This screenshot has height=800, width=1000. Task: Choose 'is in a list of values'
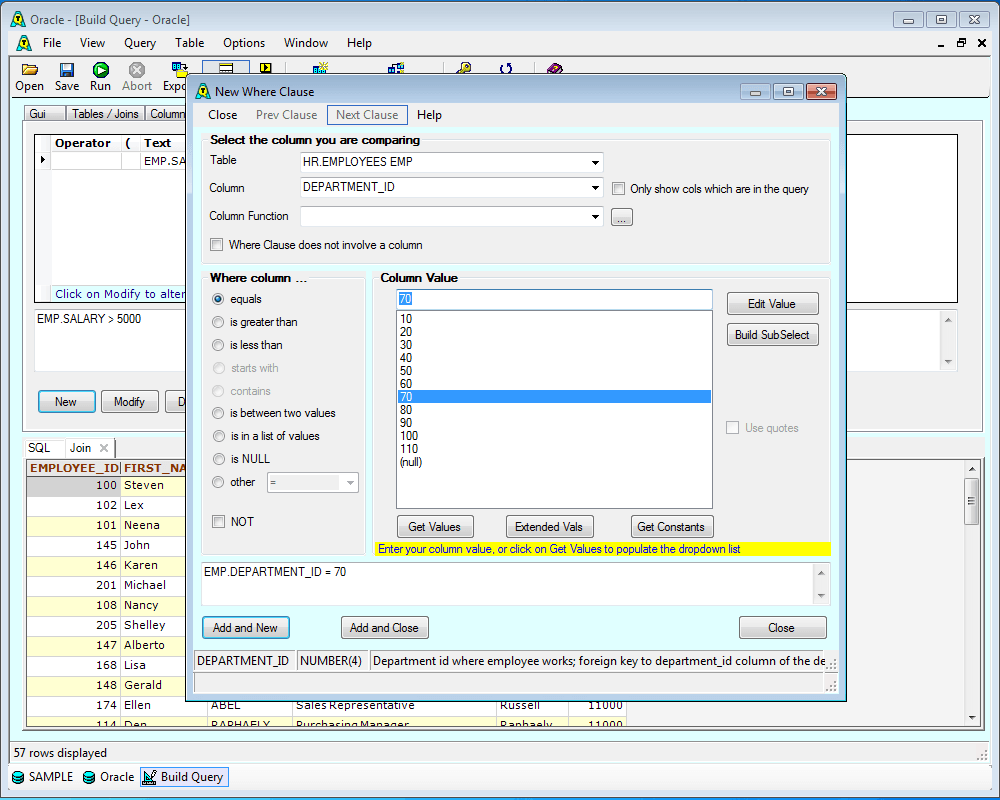pyautogui.click(x=218, y=436)
